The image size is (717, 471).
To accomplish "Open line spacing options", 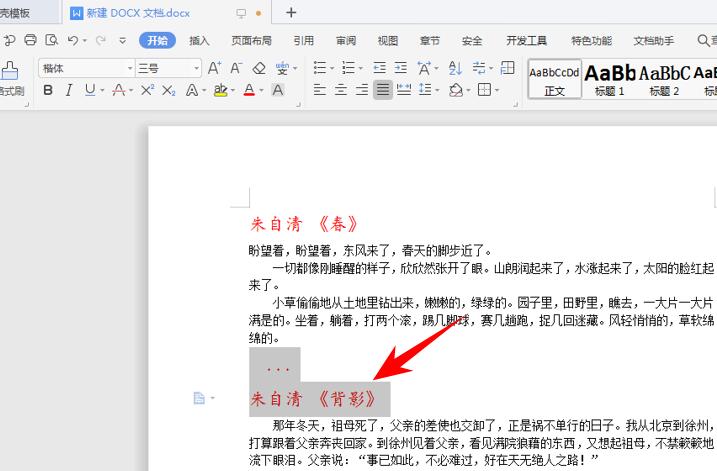I will [x=425, y=90].
